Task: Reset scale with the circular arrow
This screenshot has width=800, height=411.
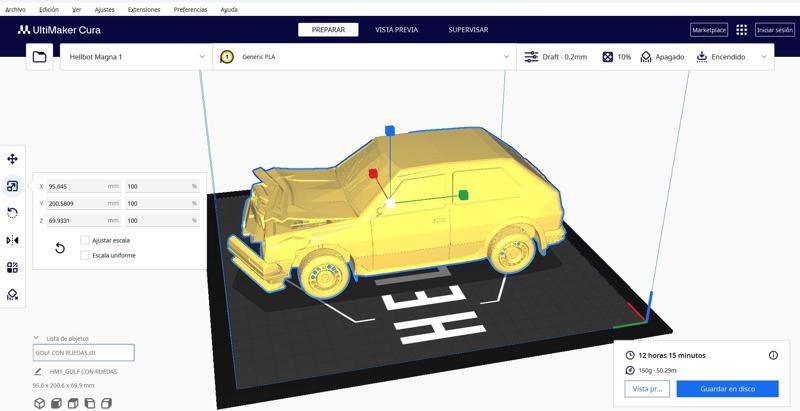Action: pyautogui.click(x=60, y=248)
